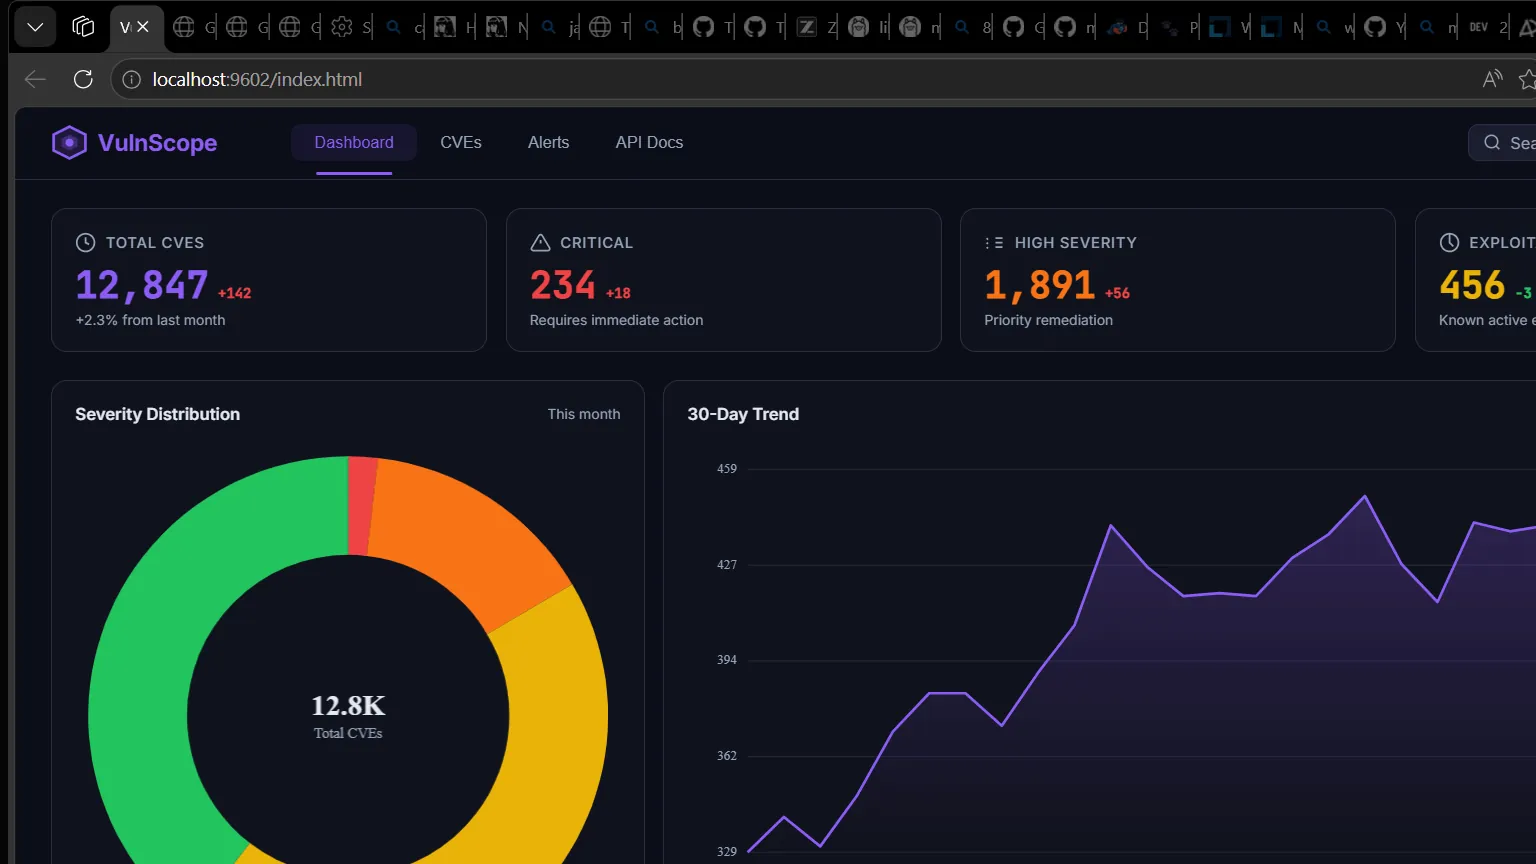The width and height of the screenshot is (1536, 864).
Task: Reload the page with the refresh icon
Action: coord(83,79)
